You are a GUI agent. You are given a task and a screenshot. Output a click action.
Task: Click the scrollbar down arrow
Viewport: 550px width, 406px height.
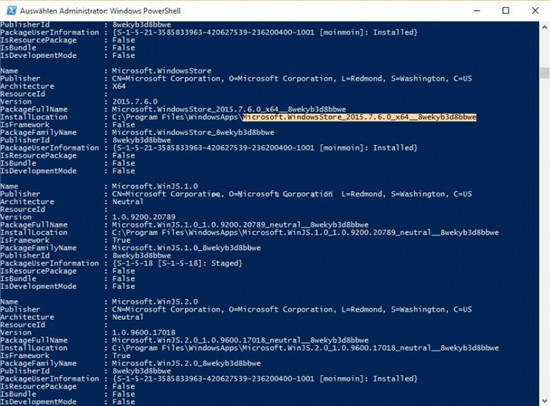coord(544,400)
